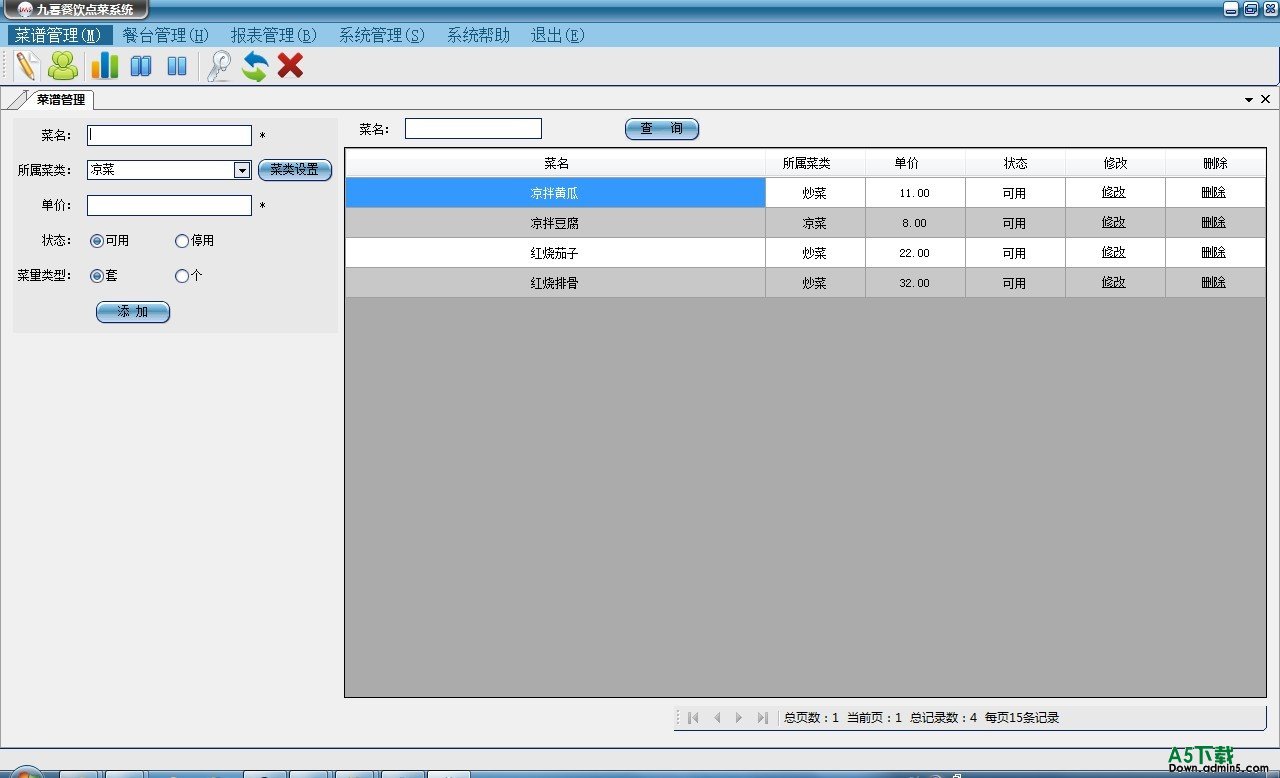Screen dimensions: 1280x778
Task: Go to the first page of records
Action: click(693, 718)
